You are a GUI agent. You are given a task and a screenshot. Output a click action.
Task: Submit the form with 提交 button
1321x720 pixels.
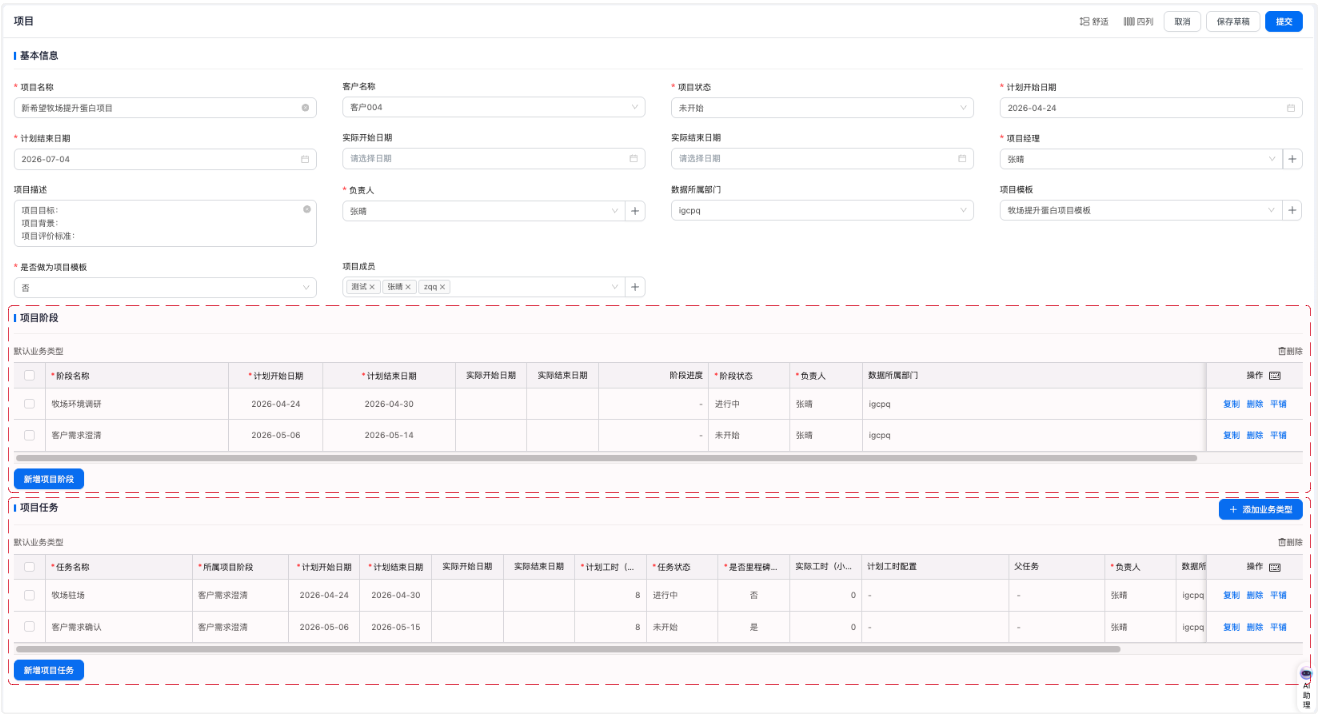[x=1284, y=21]
